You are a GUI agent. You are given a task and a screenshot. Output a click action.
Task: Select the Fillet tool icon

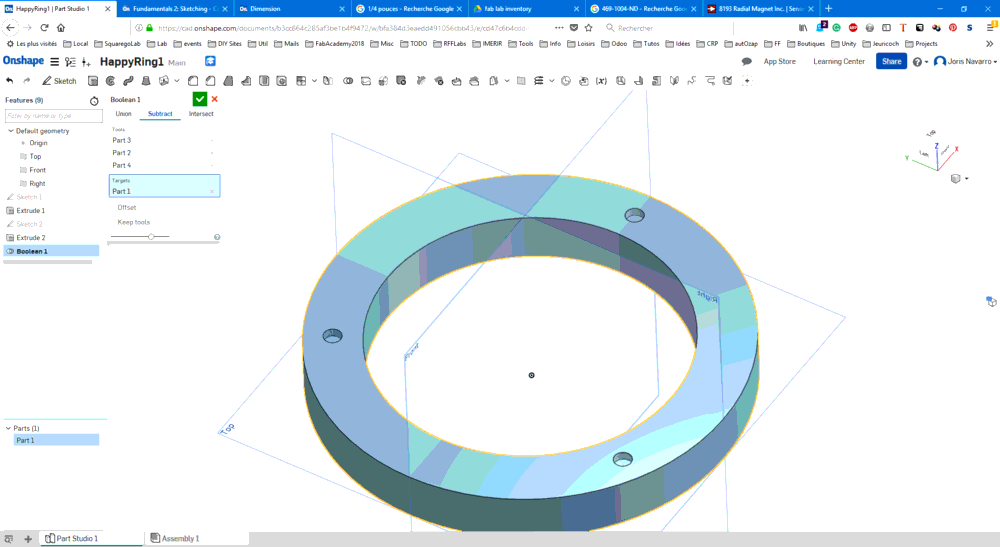click(193, 81)
